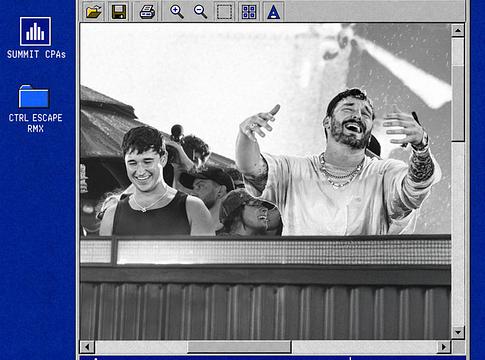Image resolution: width=485 pixels, height=360 pixels.
Task: Click the printer icon in toolbar
Action: [147, 12]
